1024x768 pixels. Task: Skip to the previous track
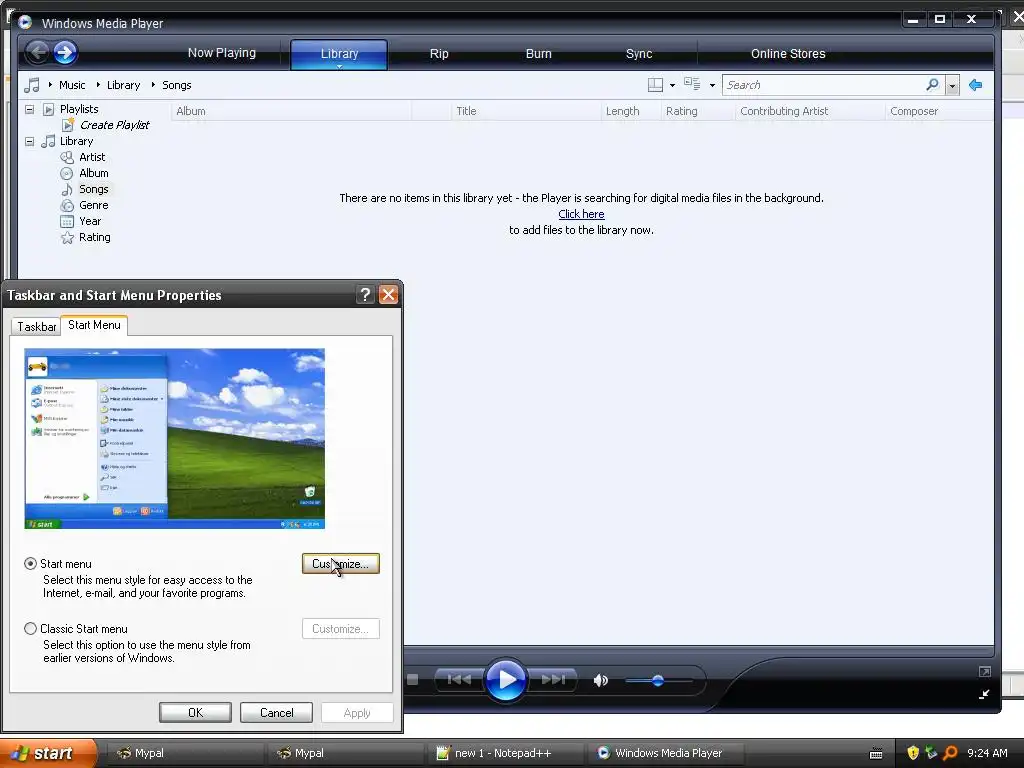459,680
